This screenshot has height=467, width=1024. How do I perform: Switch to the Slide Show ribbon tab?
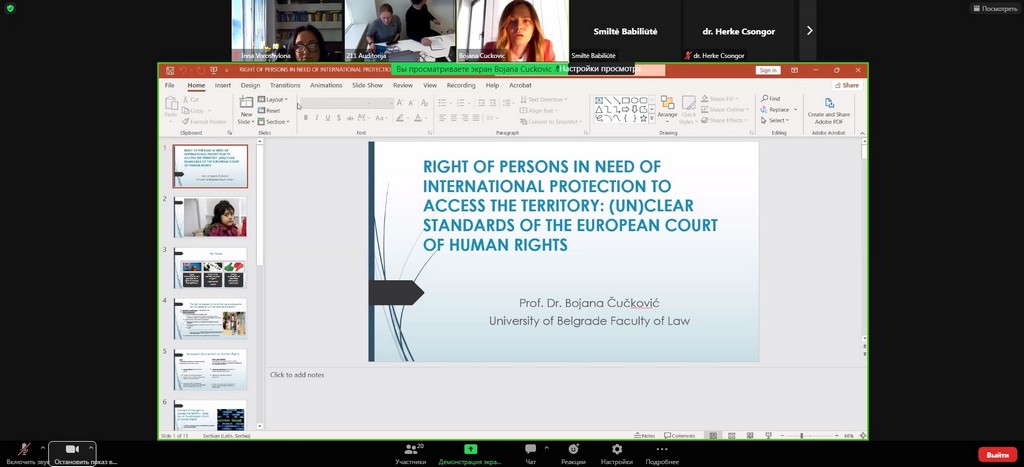pos(367,86)
